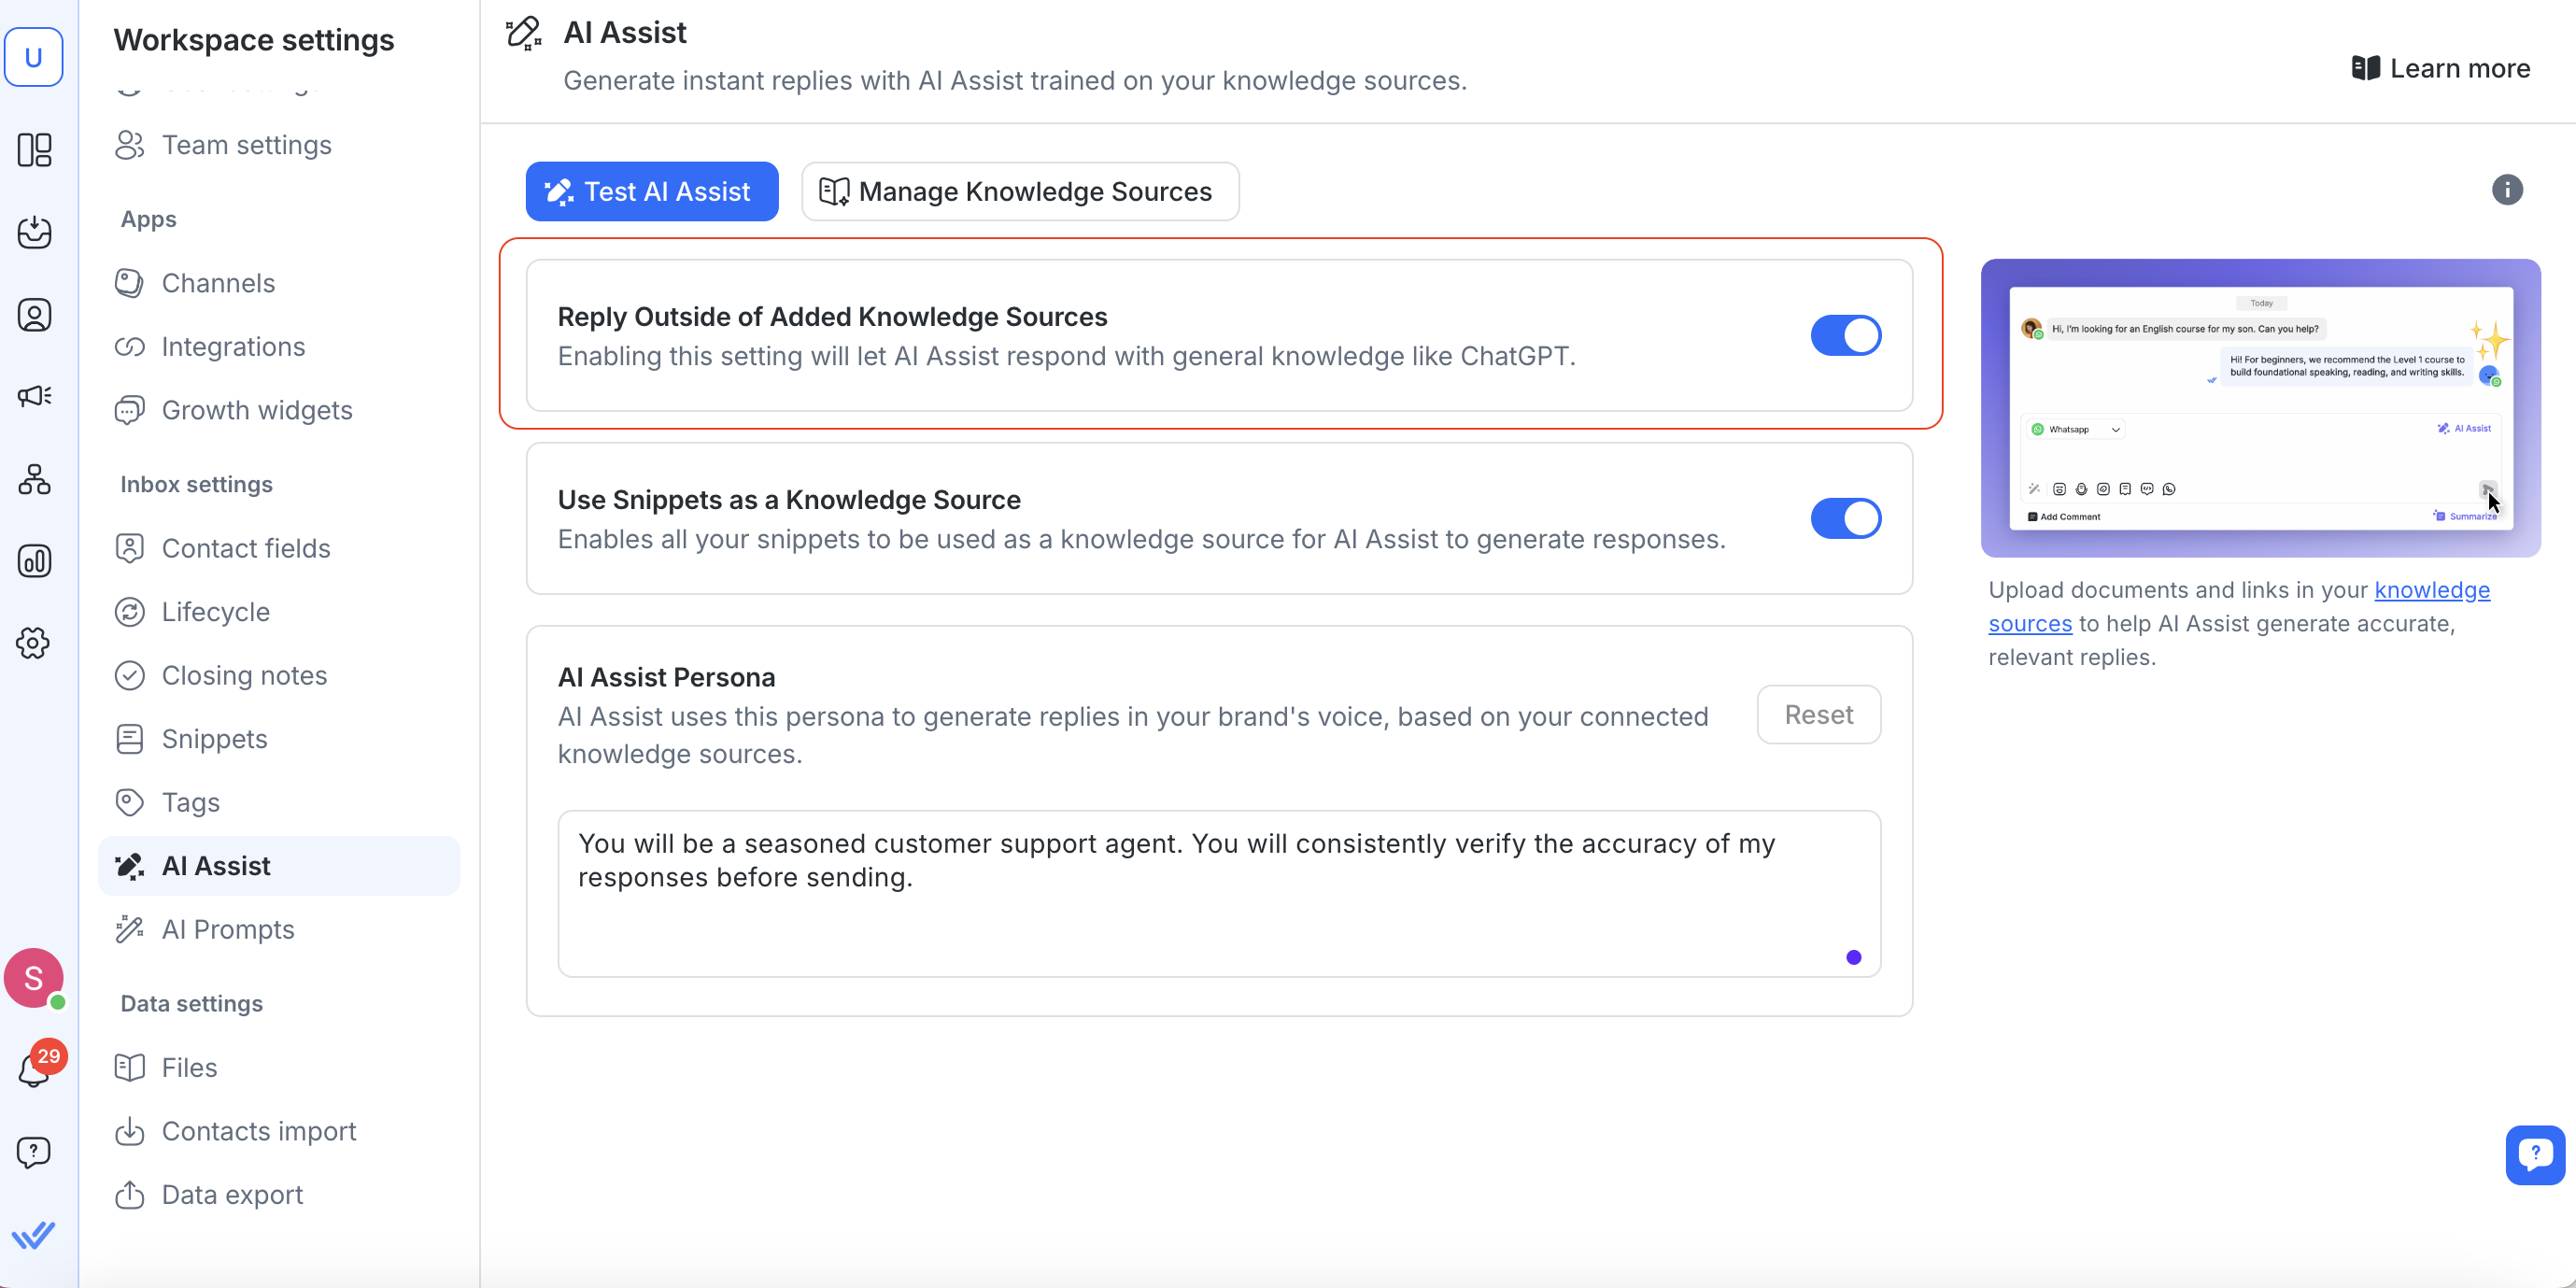Open AI Prompts in sidebar menu
The image size is (2576, 1288).
pyautogui.click(x=228, y=929)
